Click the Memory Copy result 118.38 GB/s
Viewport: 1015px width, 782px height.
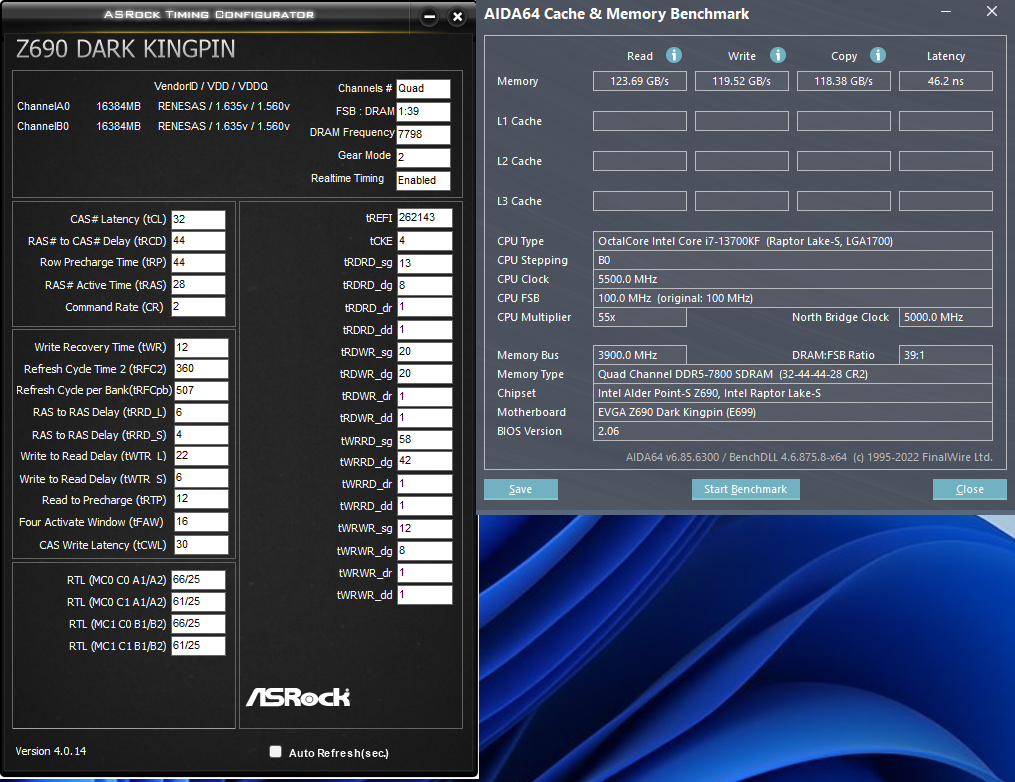pos(843,81)
